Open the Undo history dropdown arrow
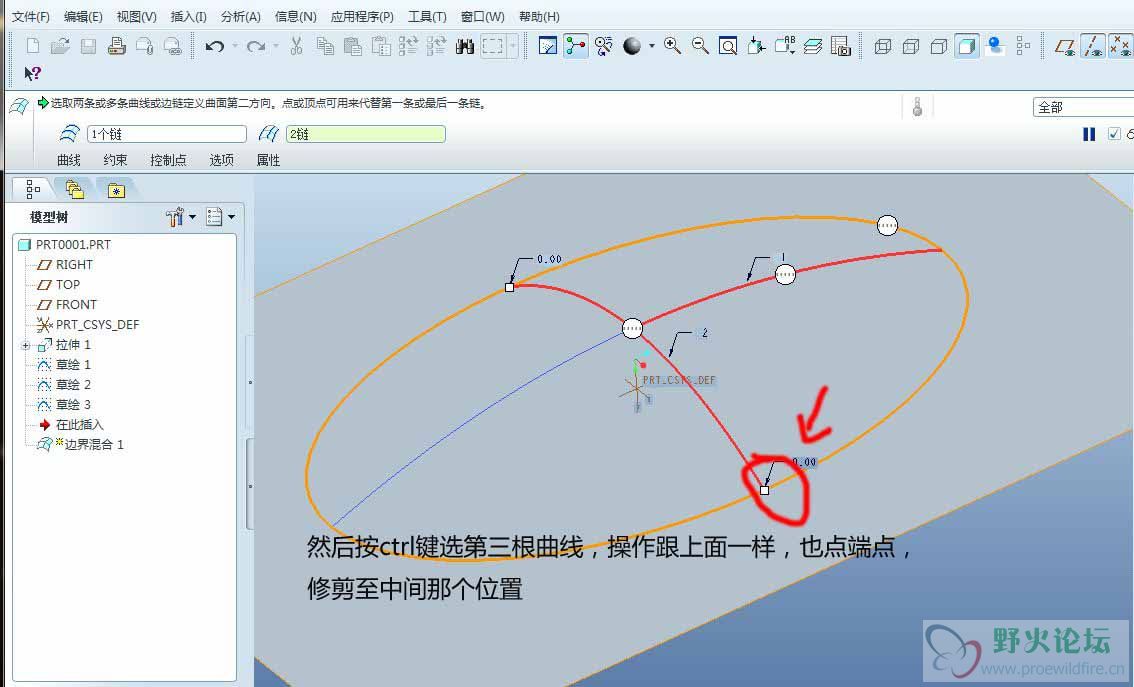 (x=235, y=47)
